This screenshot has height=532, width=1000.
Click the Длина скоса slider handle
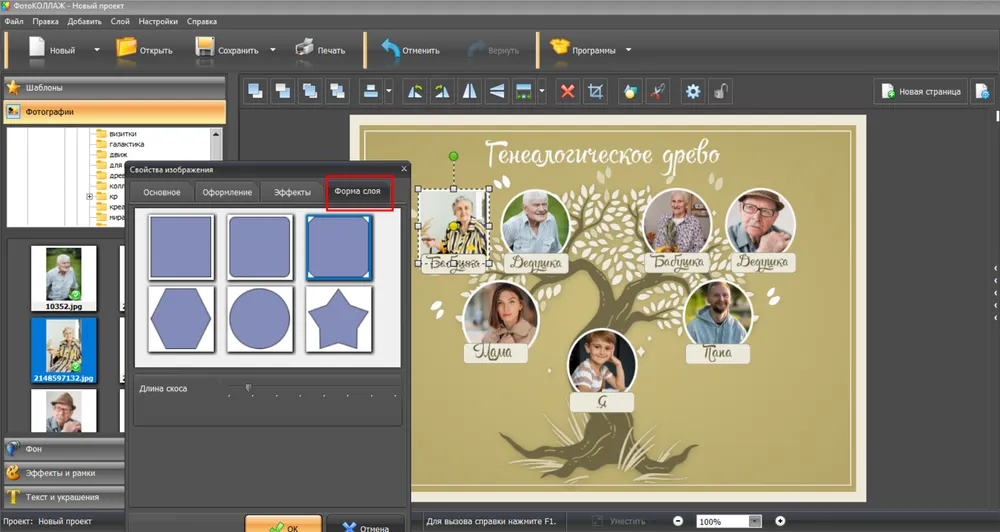(248, 388)
